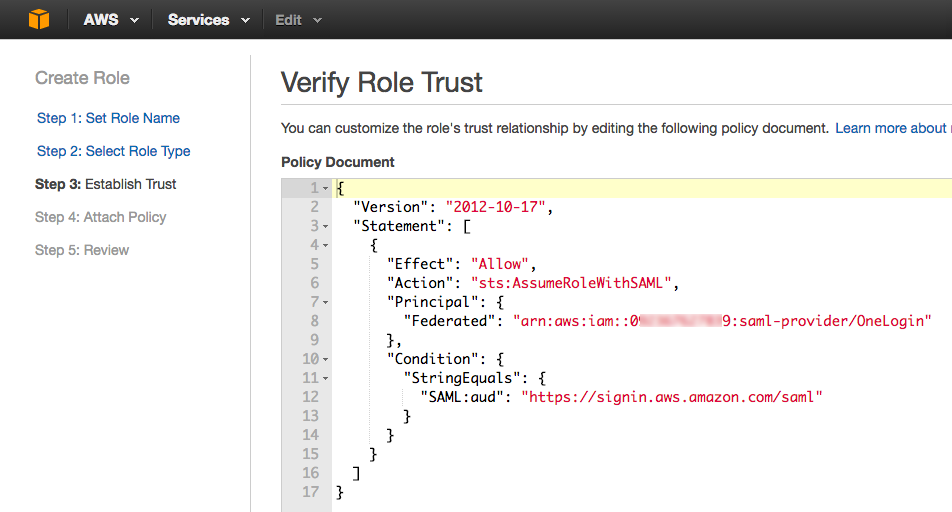Click the Verify Role Trust heading
Image resolution: width=952 pixels, height=512 pixels.
point(381,82)
